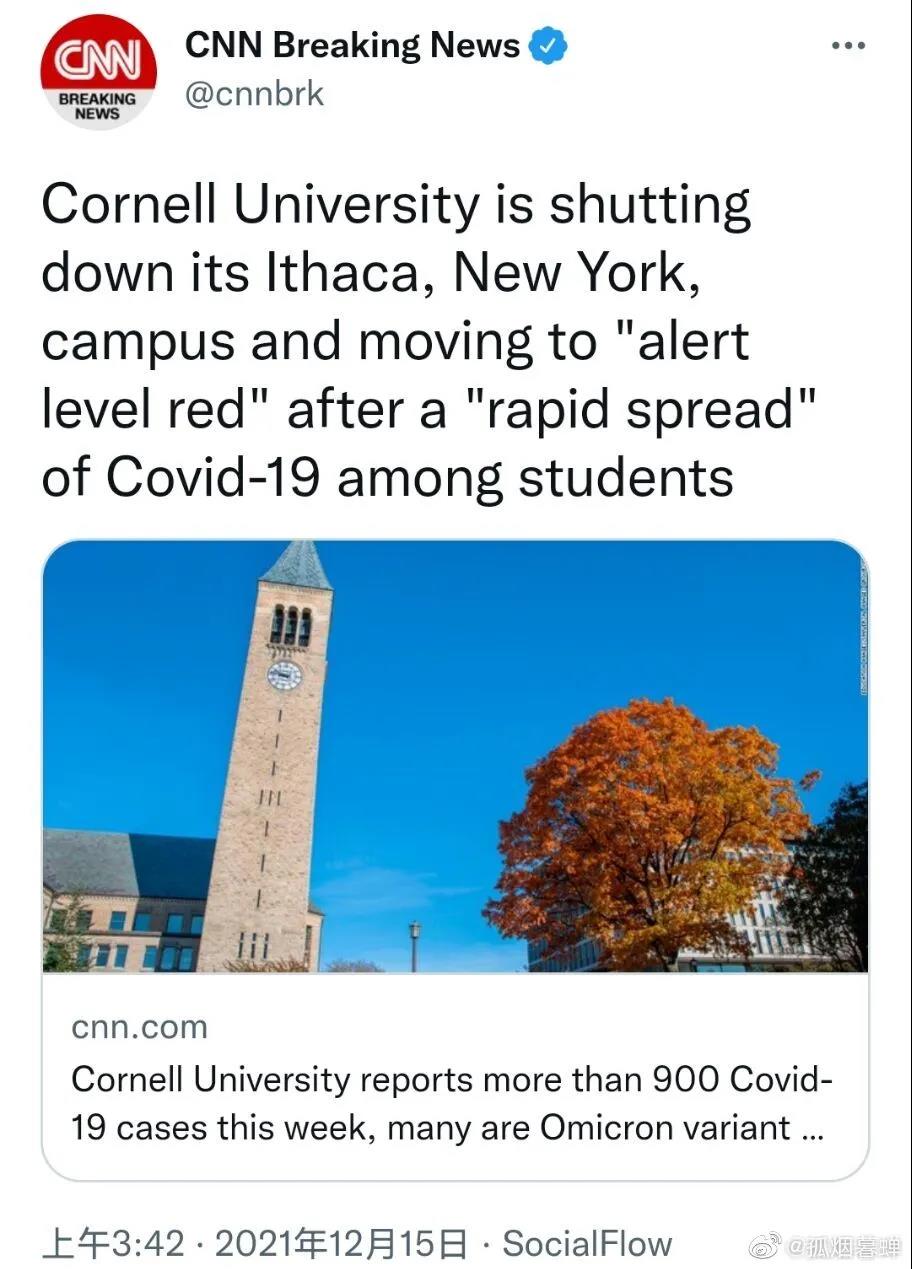Open the three-dot more options menu
Image resolution: width=912 pixels, height=1269 pixels.
click(x=848, y=46)
